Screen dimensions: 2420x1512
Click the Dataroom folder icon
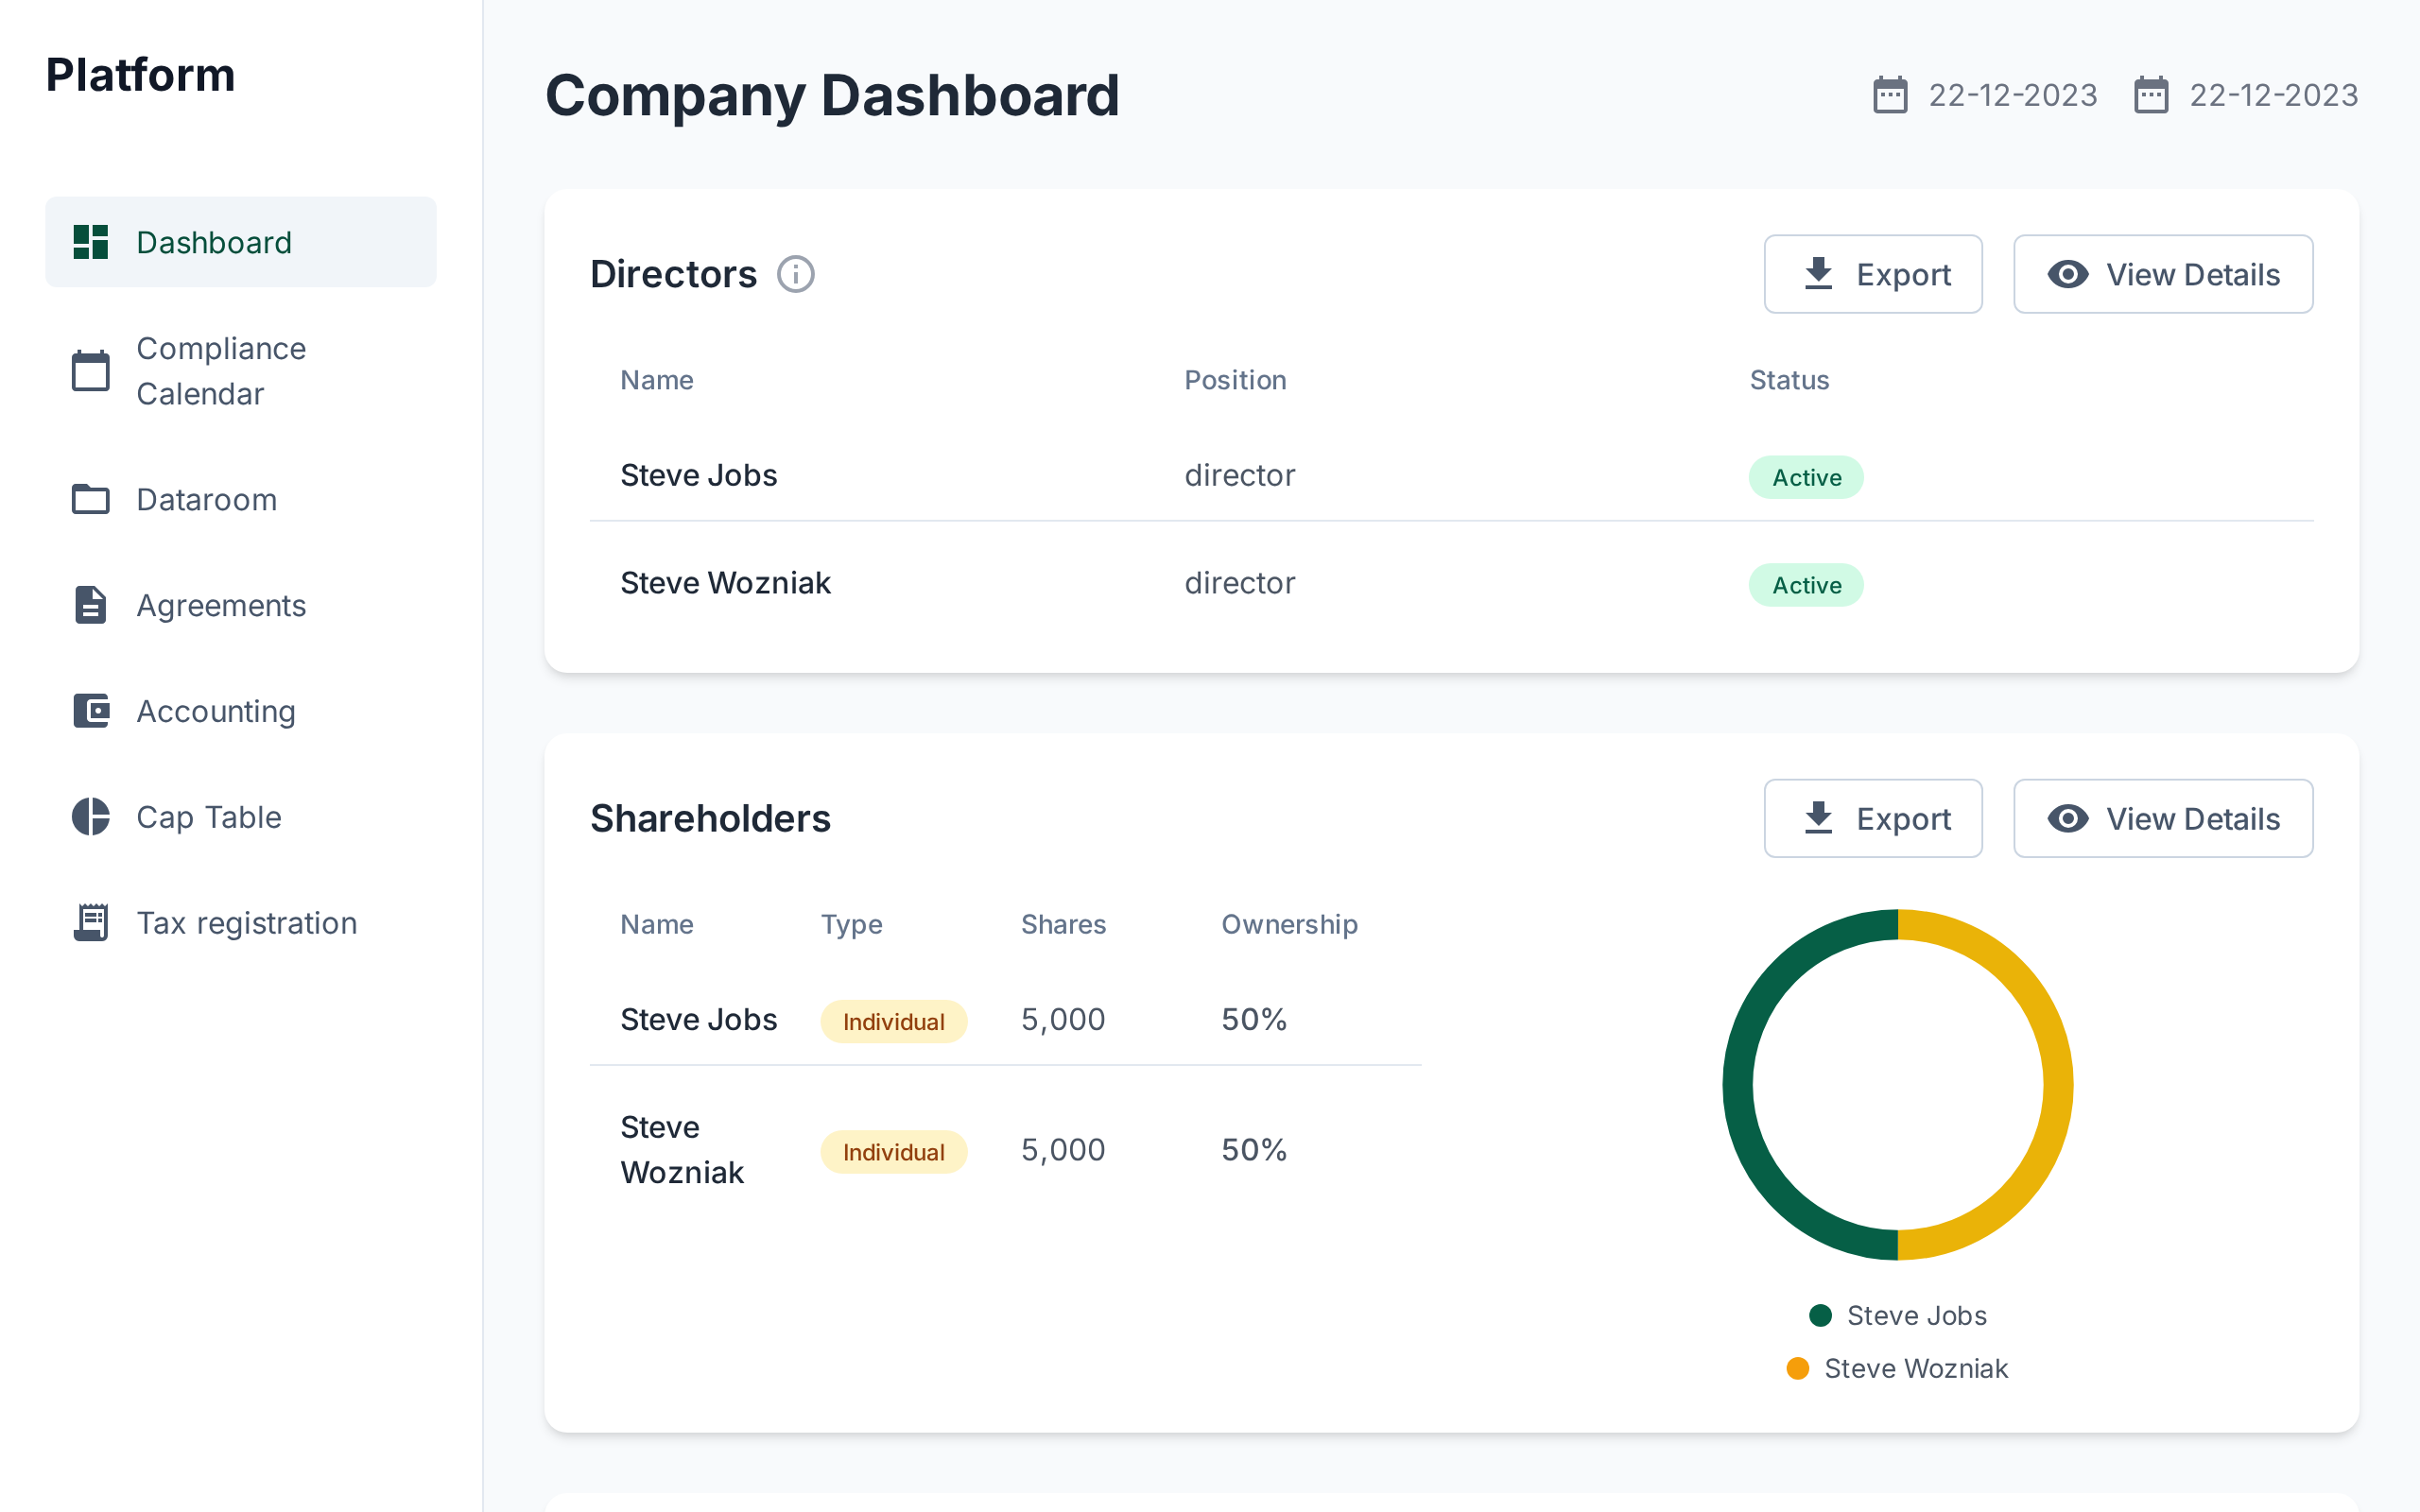(x=90, y=499)
